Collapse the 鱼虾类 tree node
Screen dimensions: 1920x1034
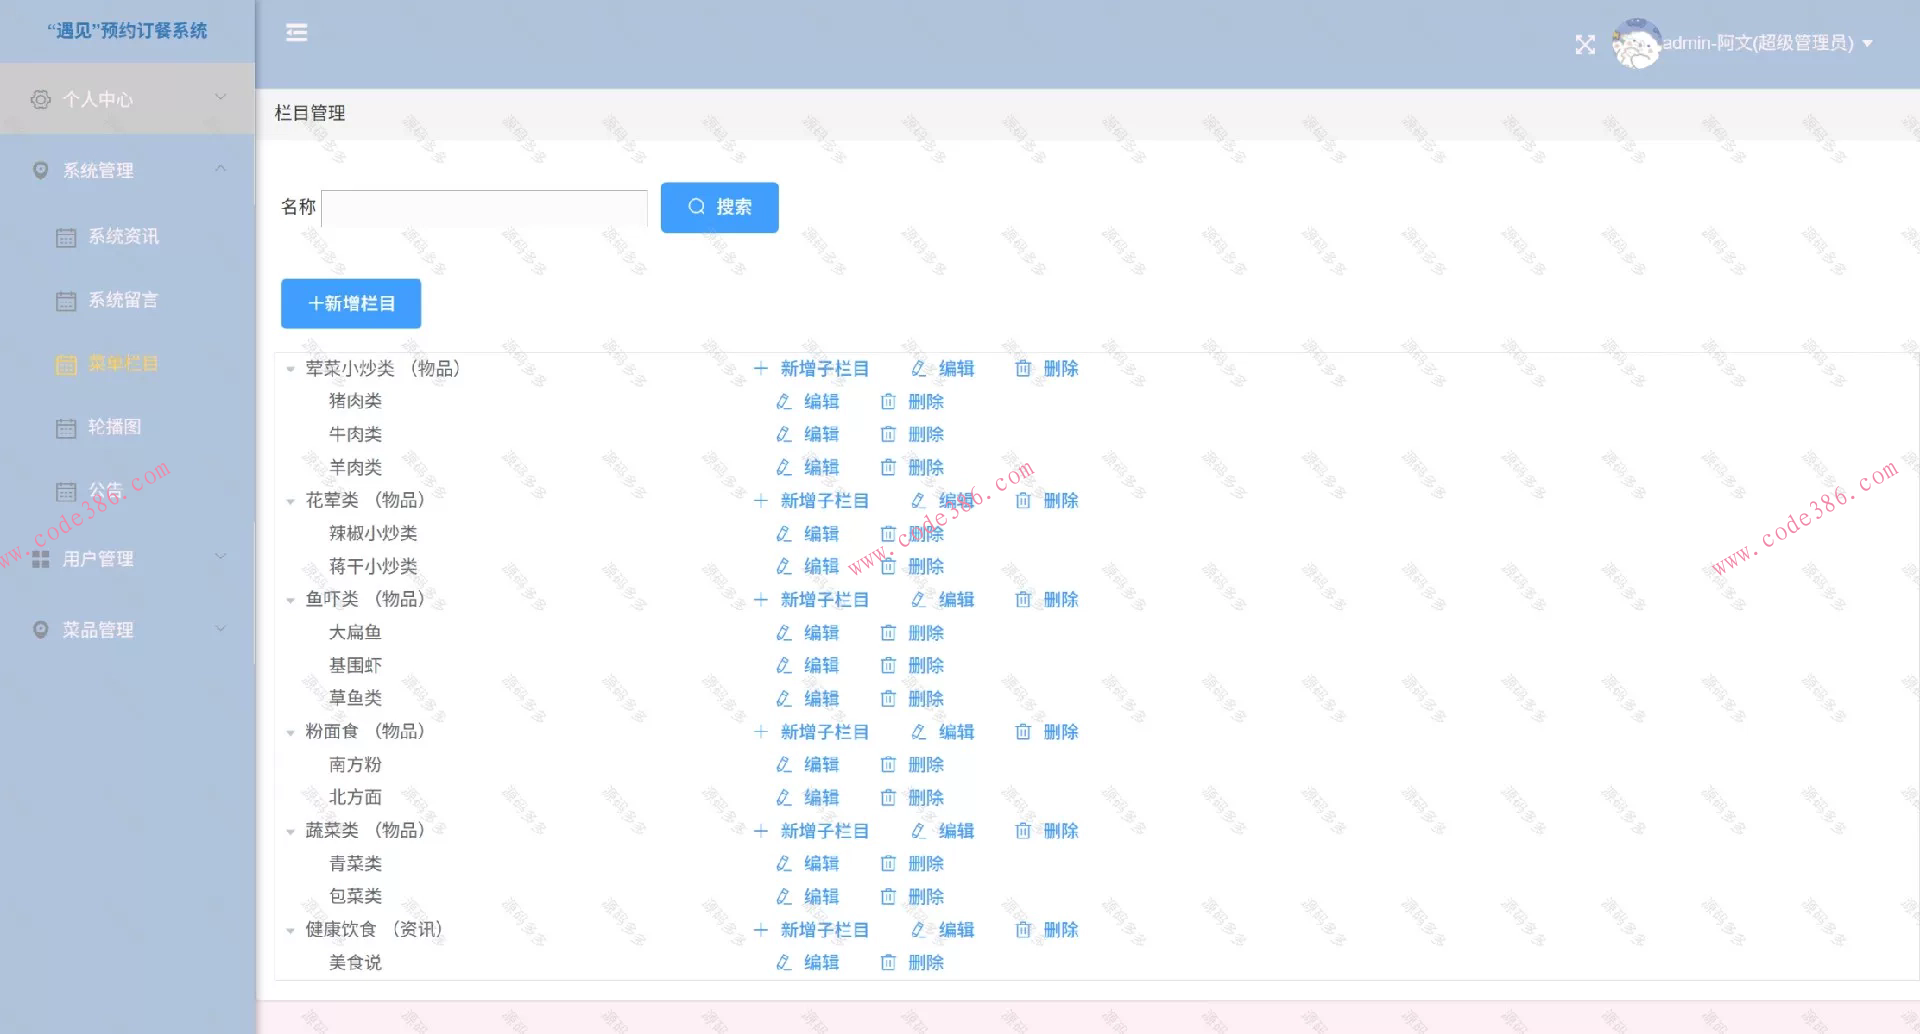(290, 600)
